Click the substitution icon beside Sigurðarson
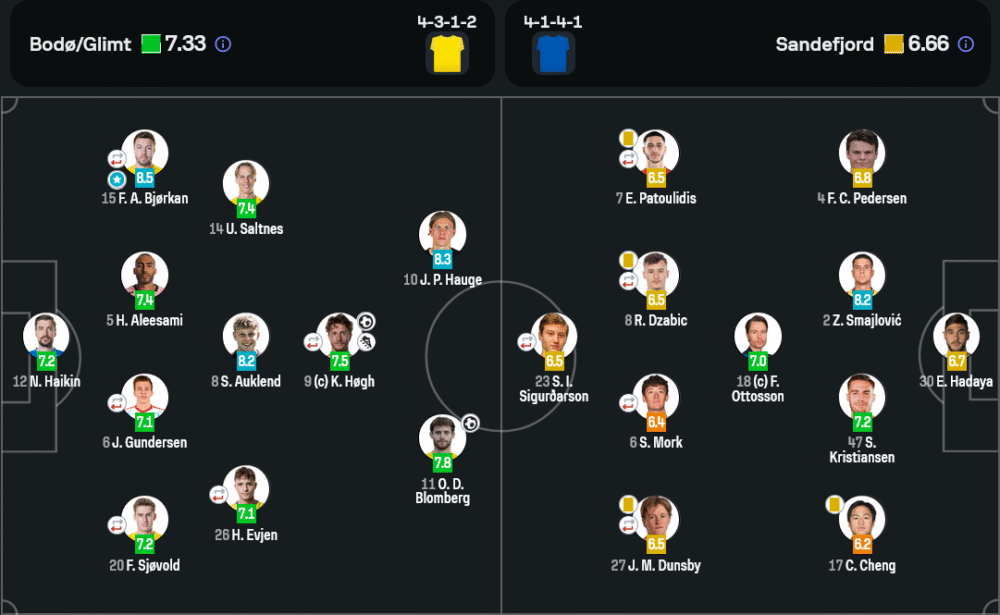The height and width of the screenshot is (615, 1000). pos(525,342)
